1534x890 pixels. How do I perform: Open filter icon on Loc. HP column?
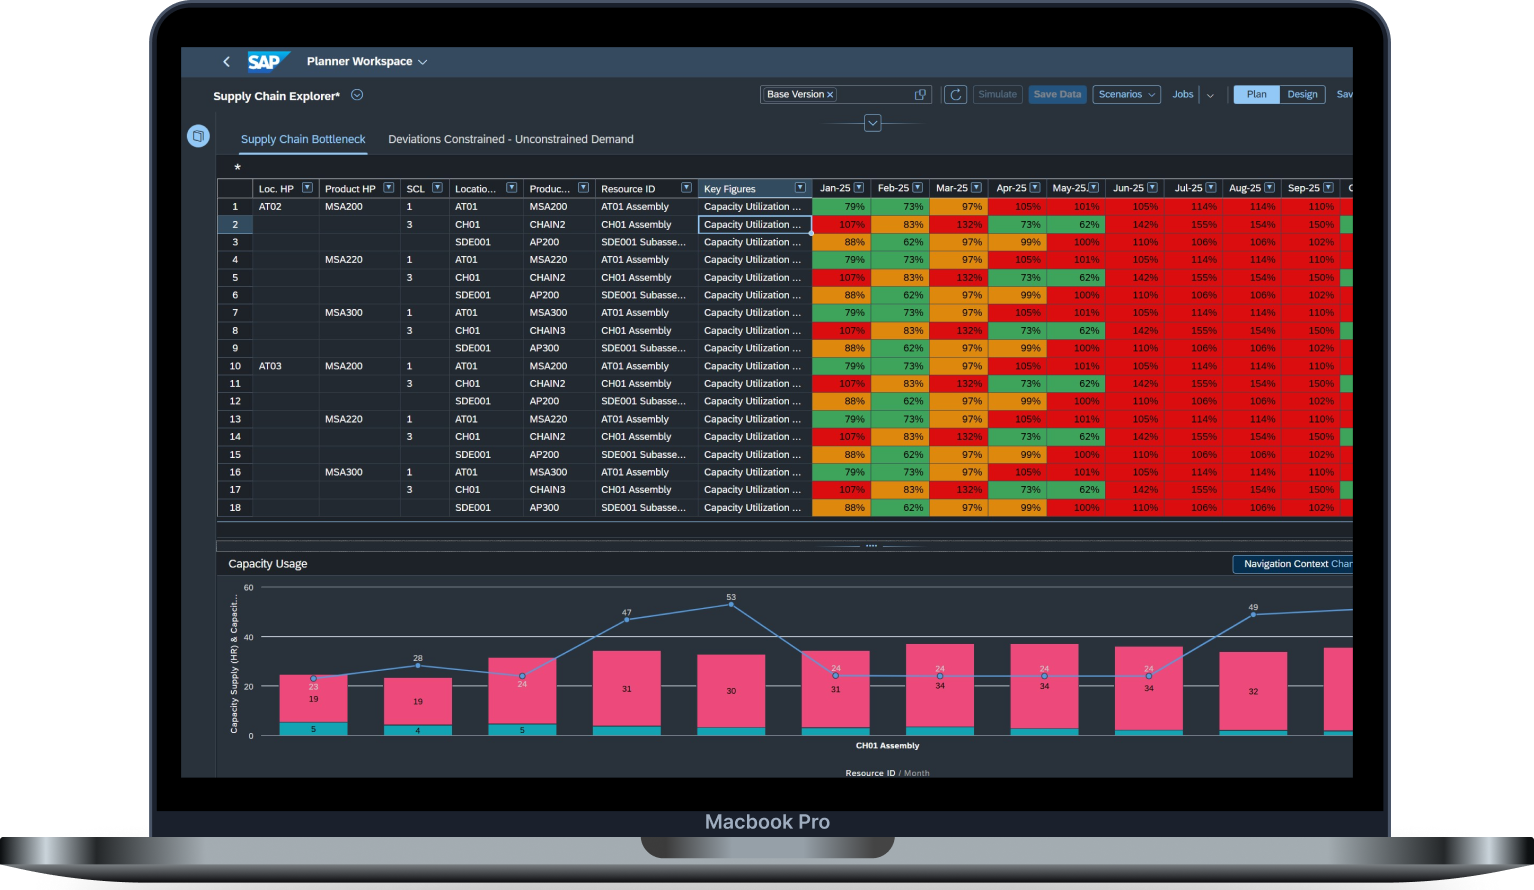(307, 188)
